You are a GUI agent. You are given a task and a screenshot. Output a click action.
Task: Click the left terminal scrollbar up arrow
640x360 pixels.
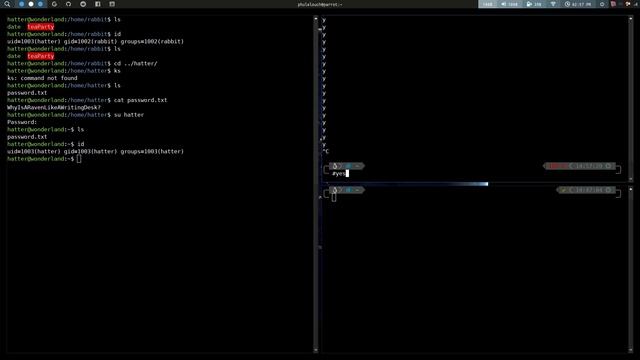pos(316,19)
